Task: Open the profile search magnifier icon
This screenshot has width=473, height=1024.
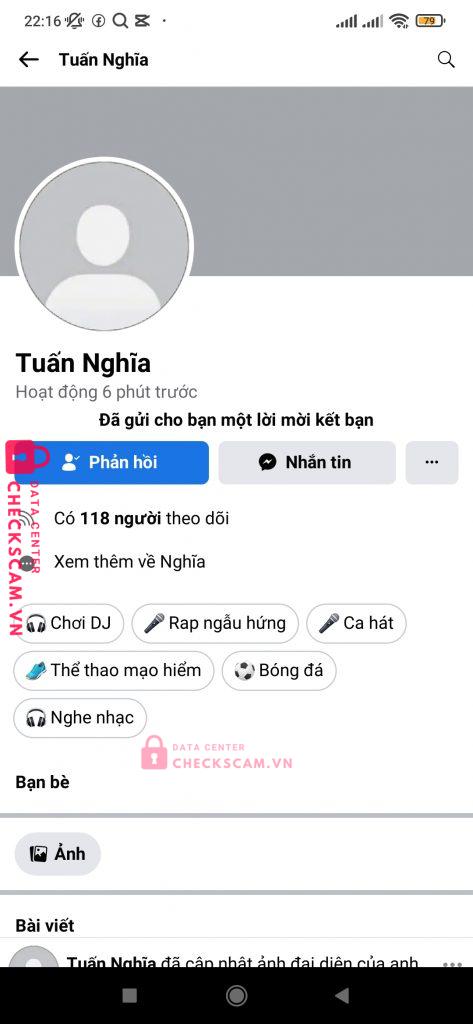Action: click(x=446, y=60)
